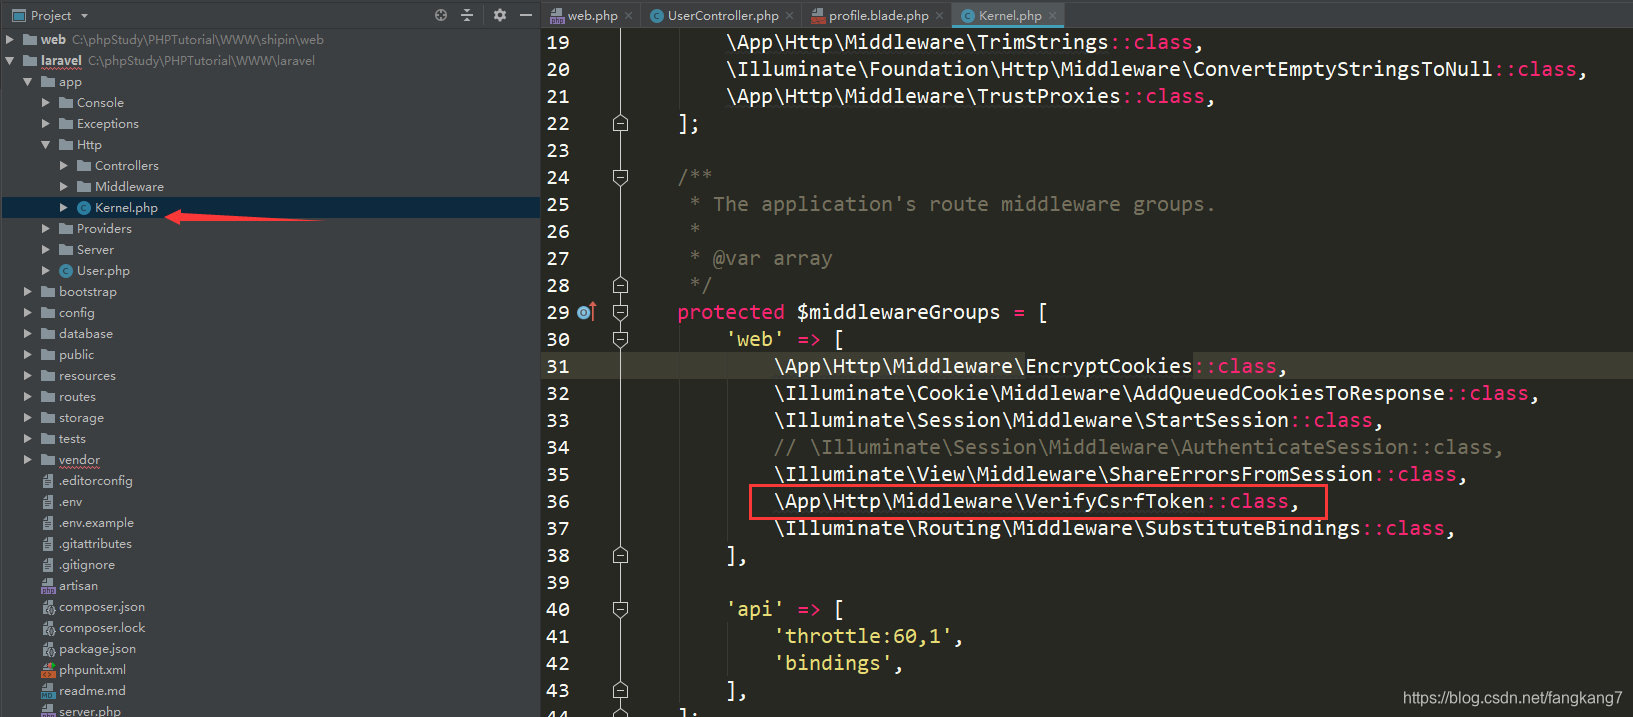Hide the Project panel with minimize icon
1633x717 pixels.
(526, 15)
